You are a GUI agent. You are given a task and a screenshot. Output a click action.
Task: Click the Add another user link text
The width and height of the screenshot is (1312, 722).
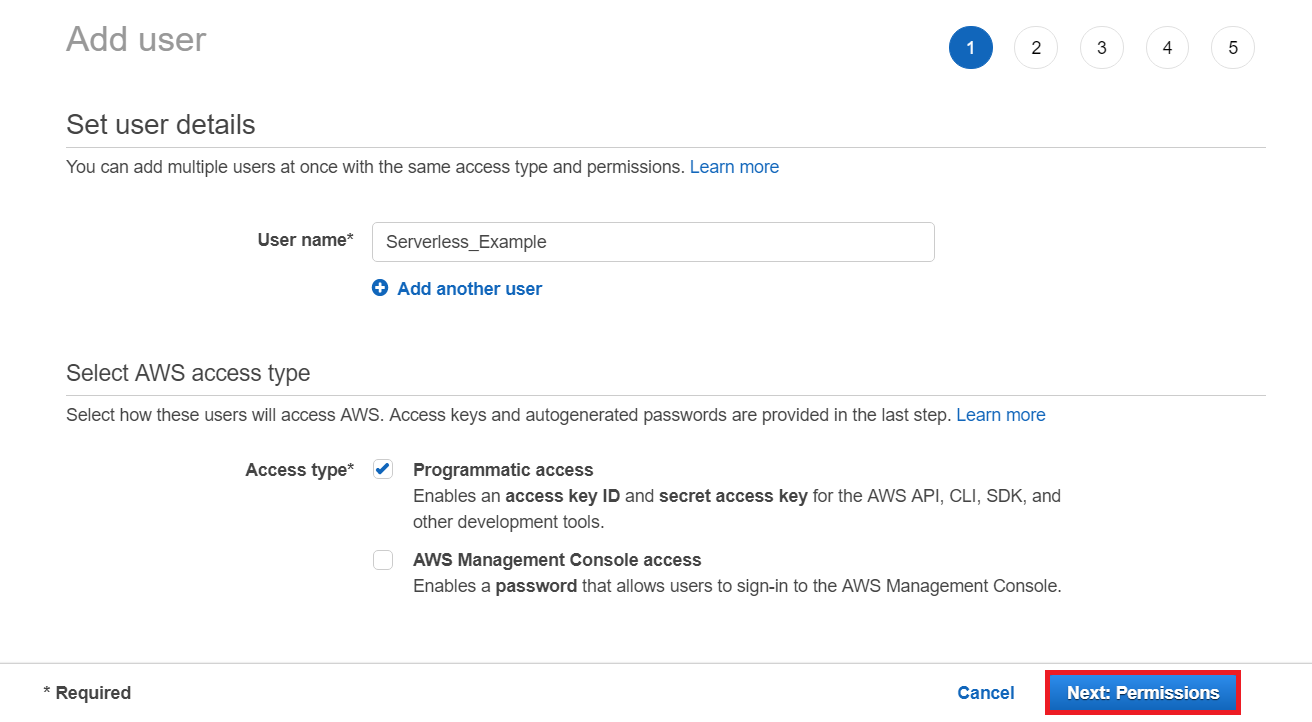pyautogui.click(x=469, y=289)
